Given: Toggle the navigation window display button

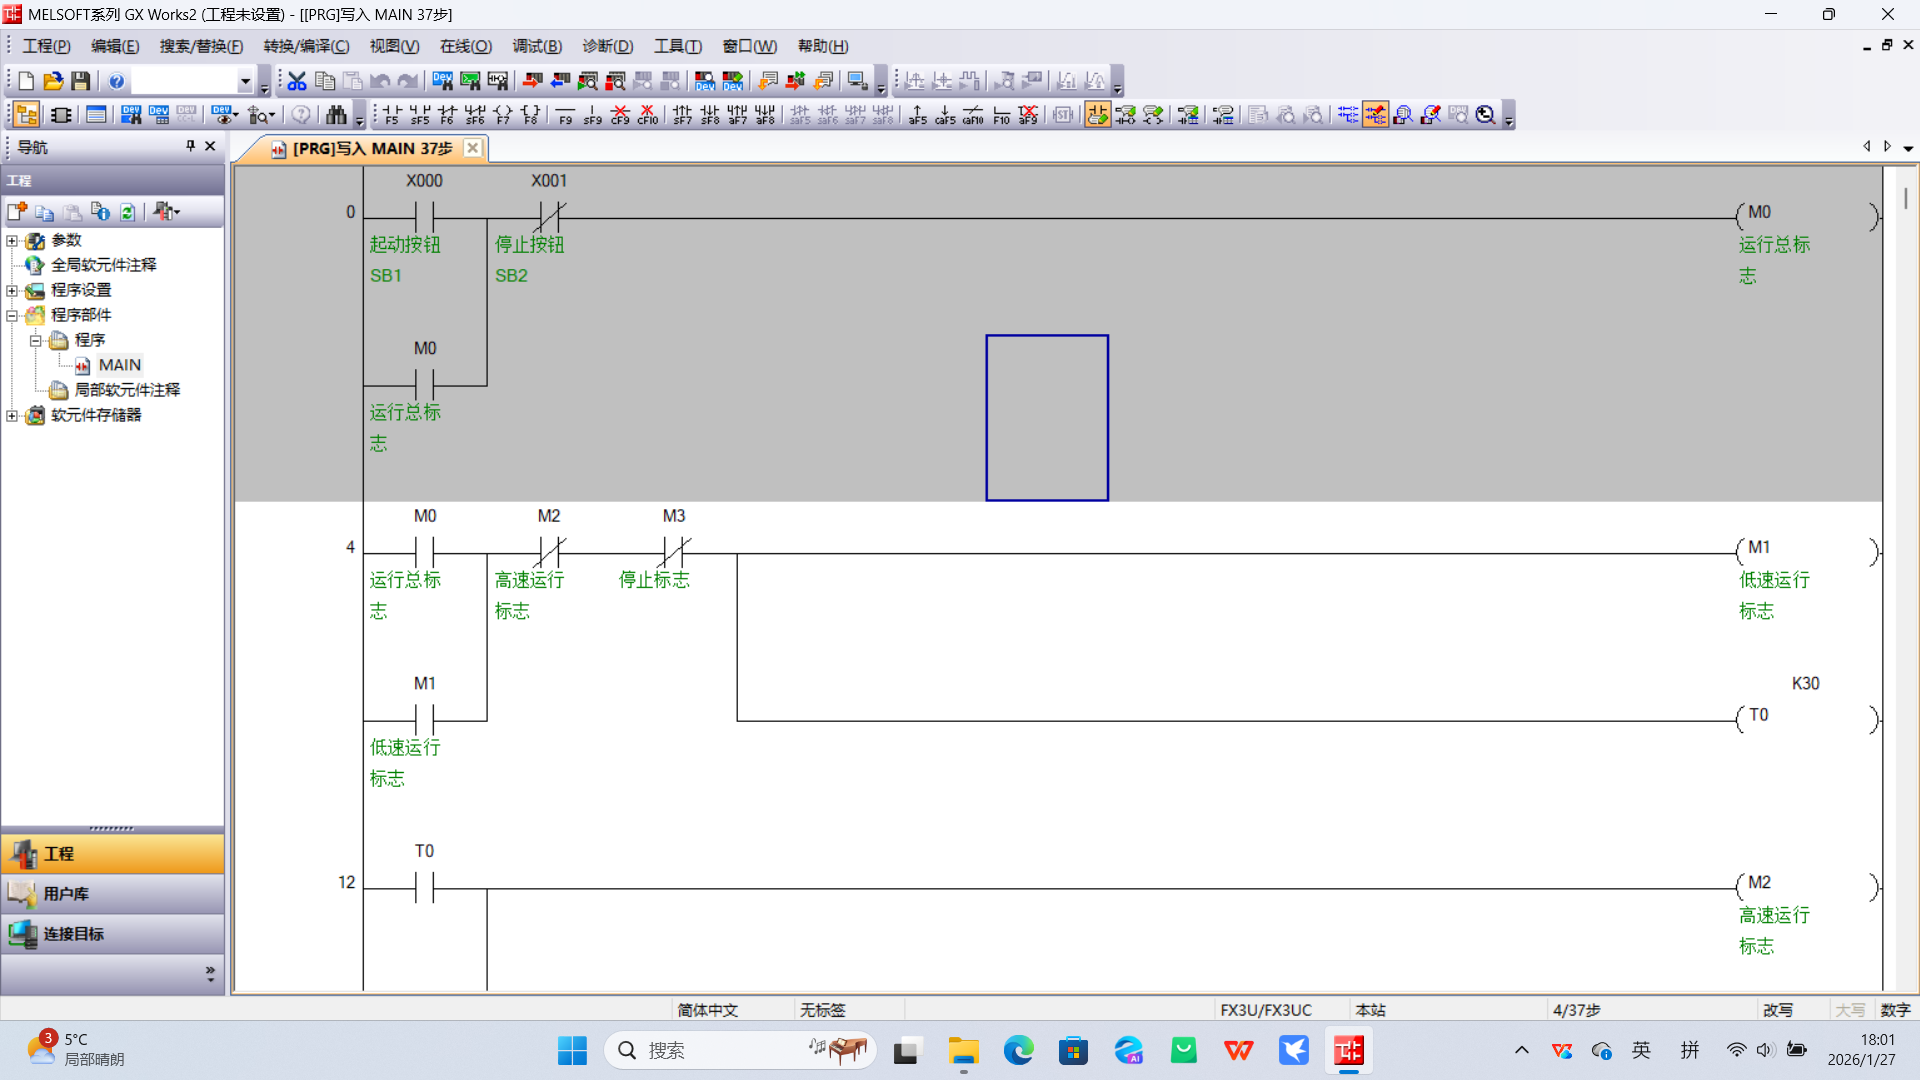Looking at the screenshot, I should pyautogui.click(x=27, y=115).
